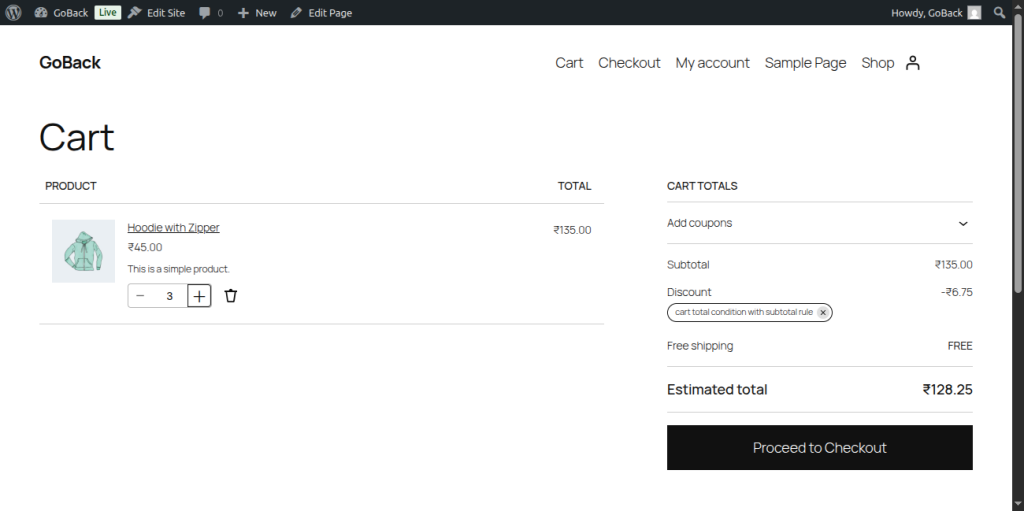The width and height of the screenshot is (1024, 511).
Task: Click Edit Page in admin bar
Action: pos(321,12)
